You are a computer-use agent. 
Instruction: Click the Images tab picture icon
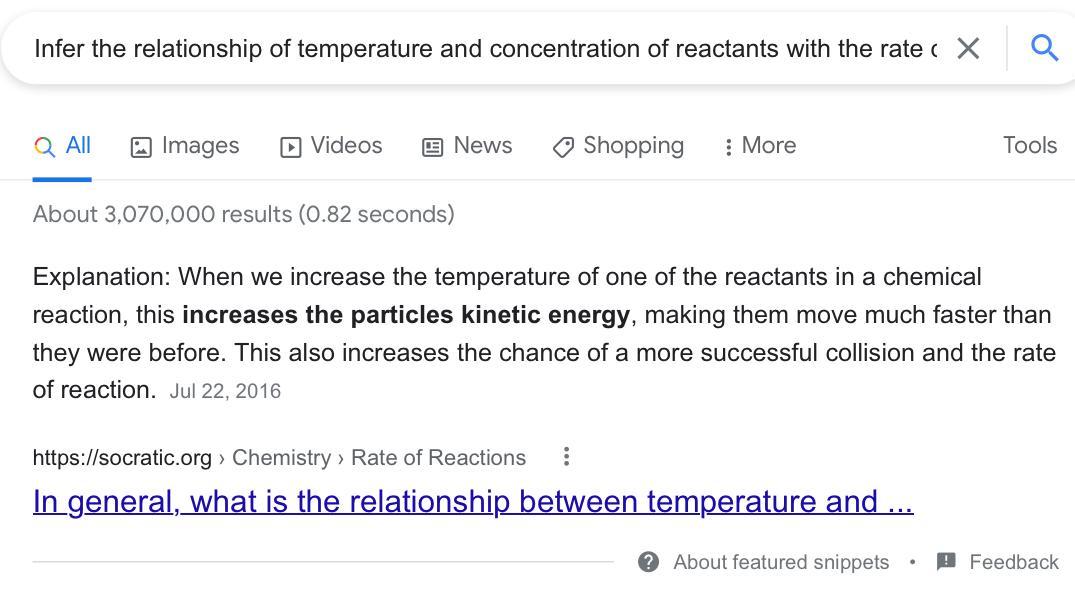tap(141, 147)
